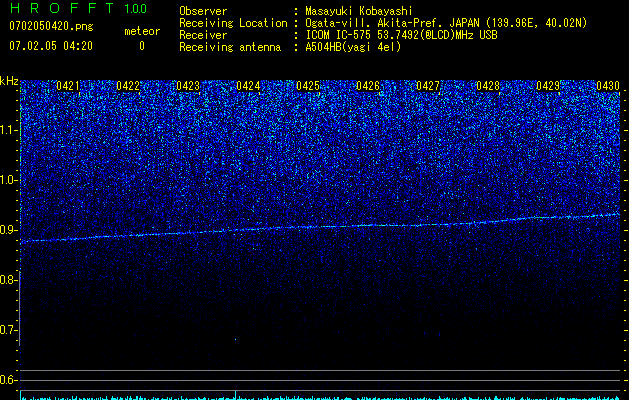629x400 pixels.
Task: Click the 0.6 kHz axis label
Action: tap(9, 380)
